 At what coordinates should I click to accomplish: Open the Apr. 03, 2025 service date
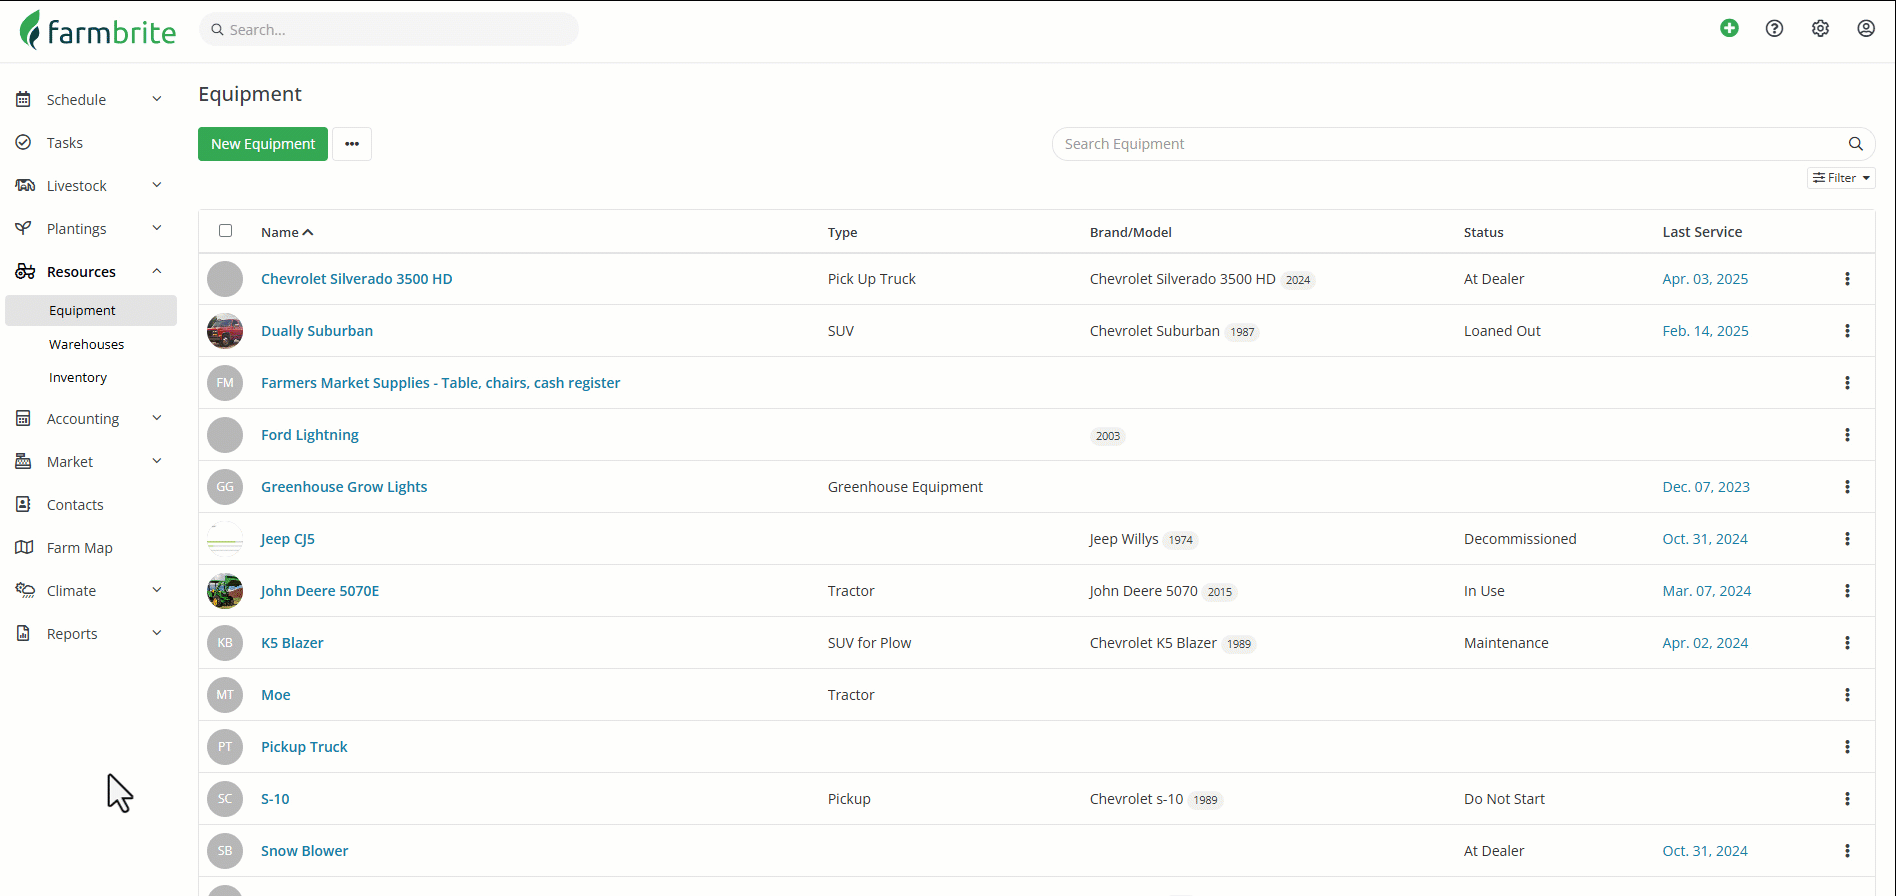tap(1705, 279)
